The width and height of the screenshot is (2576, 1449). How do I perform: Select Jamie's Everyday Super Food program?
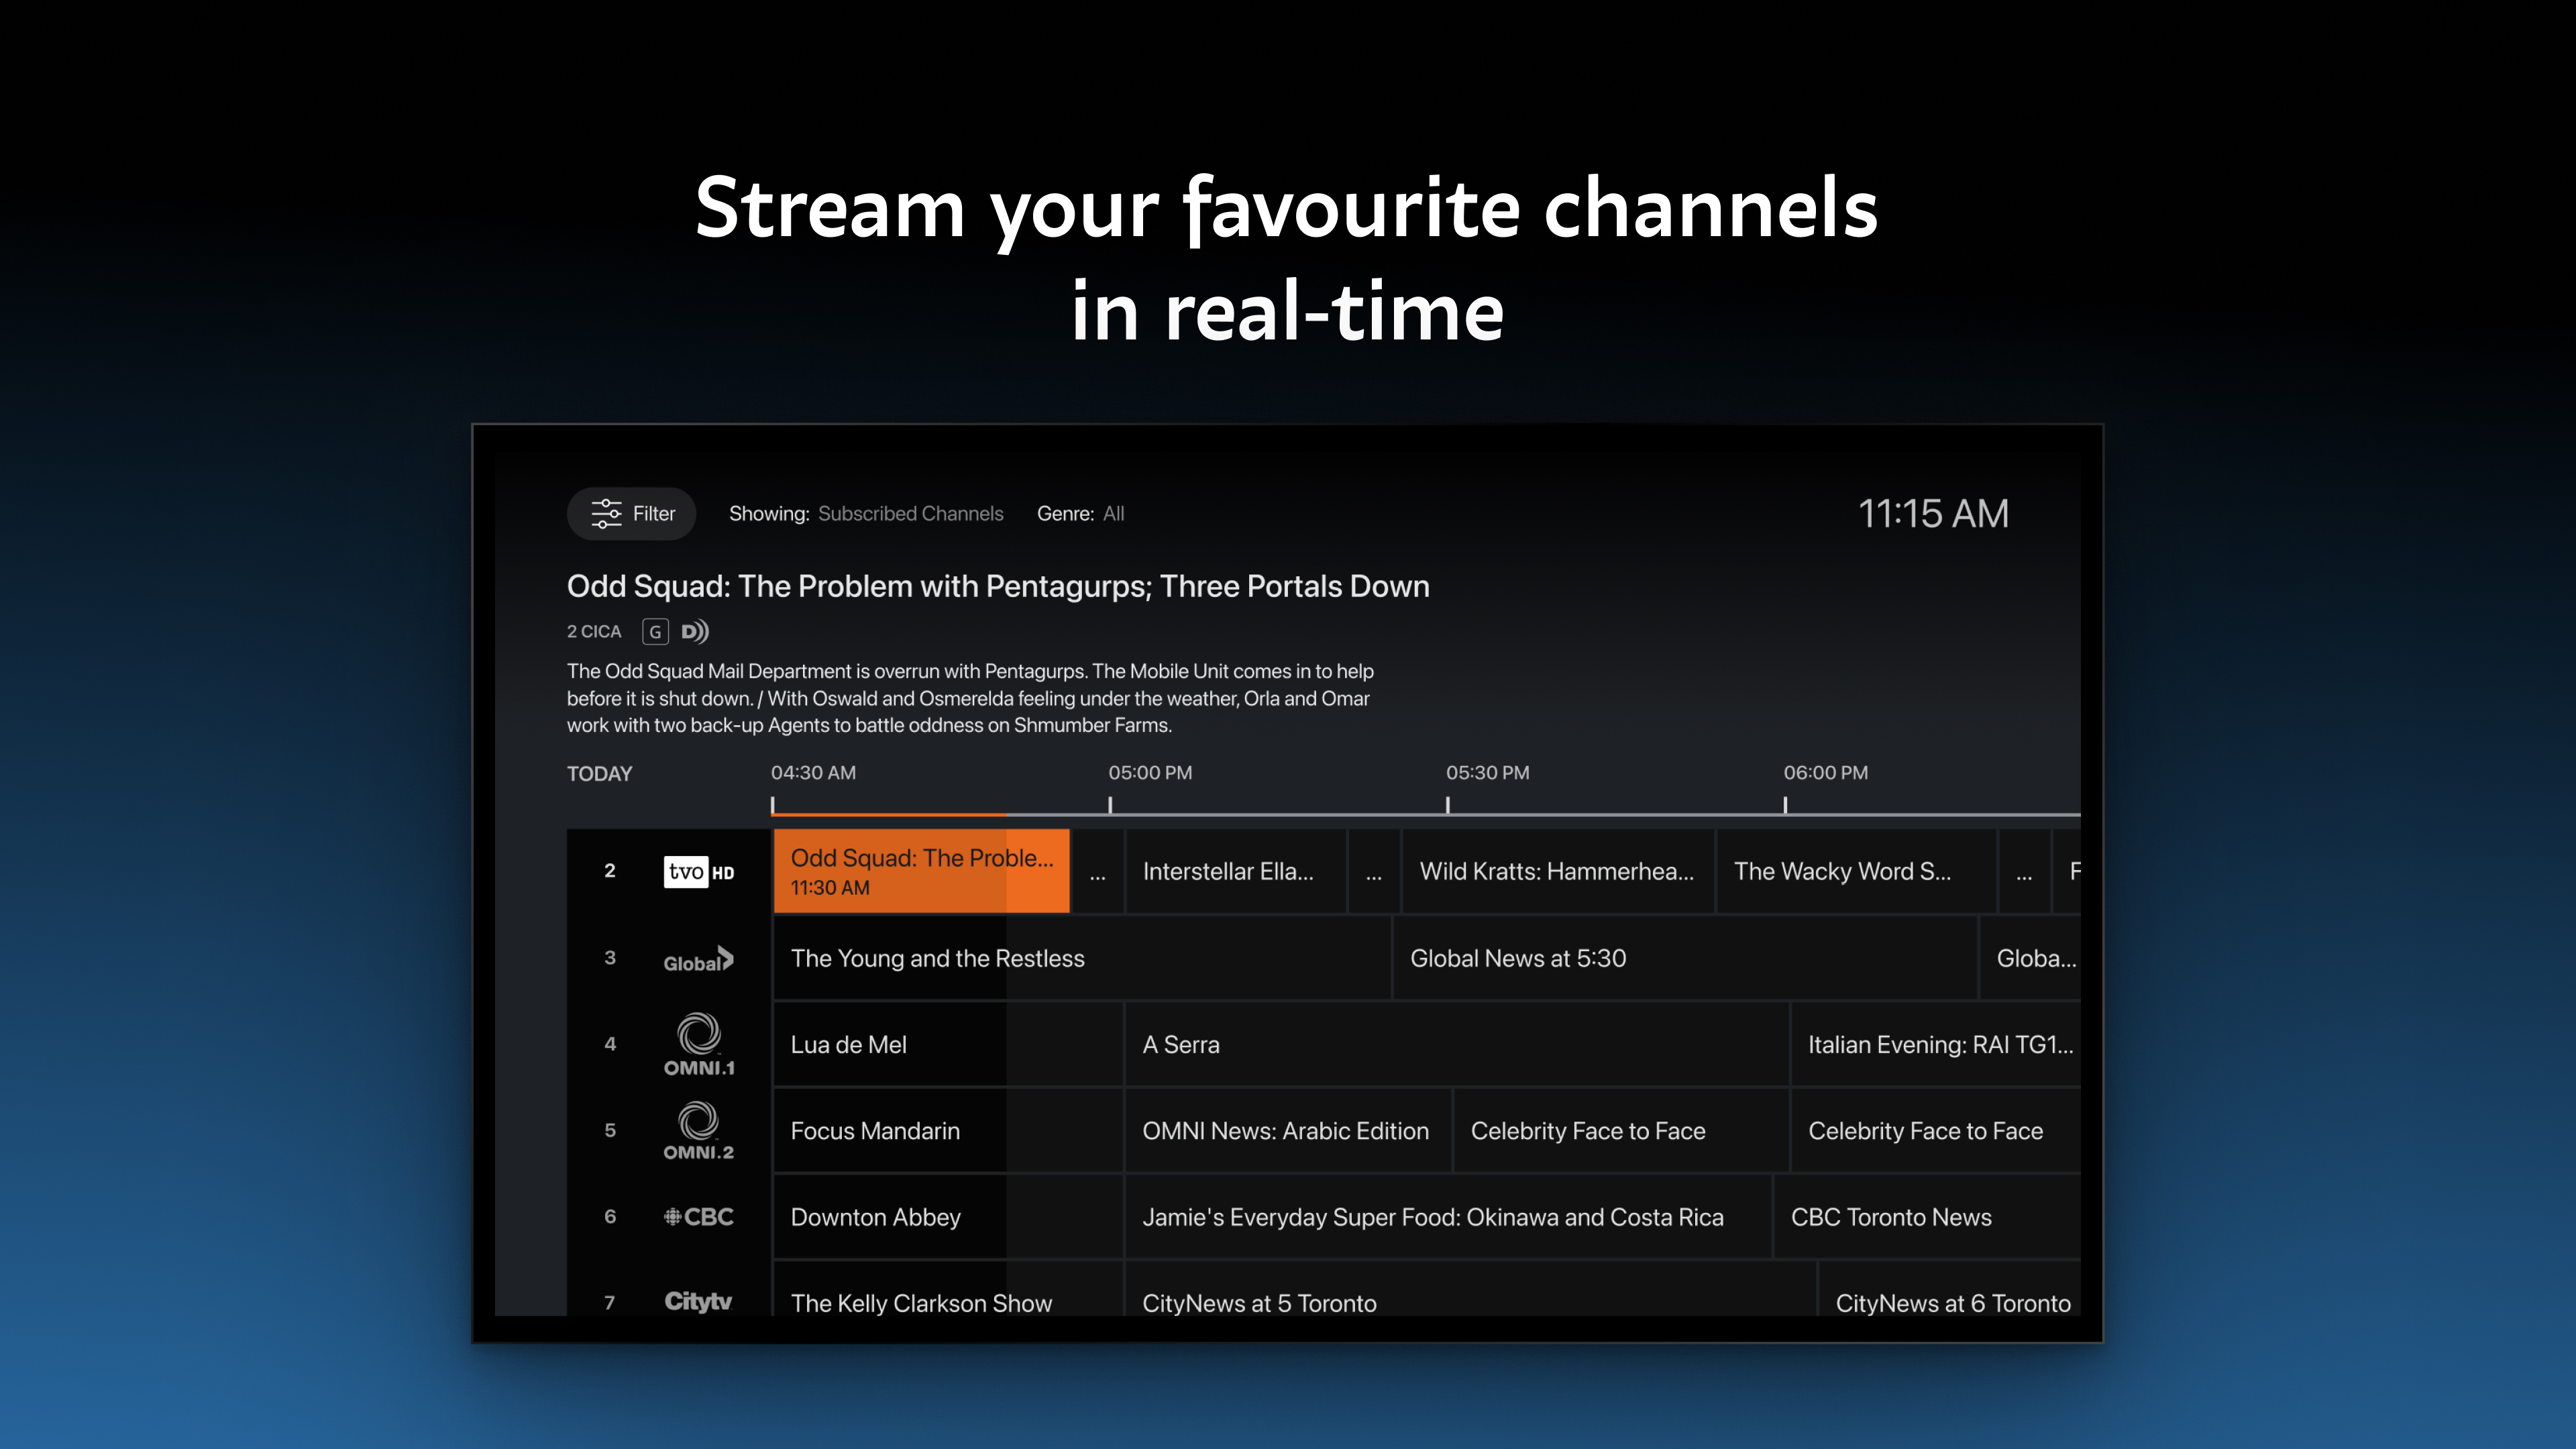(x=1448, y=1217)
